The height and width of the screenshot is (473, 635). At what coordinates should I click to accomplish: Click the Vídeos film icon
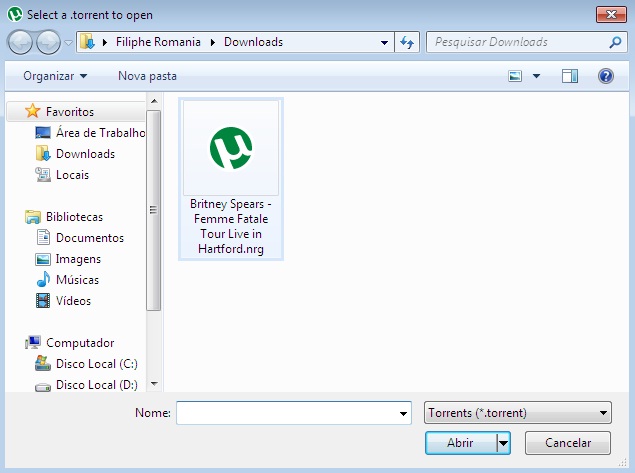(43, 300)
